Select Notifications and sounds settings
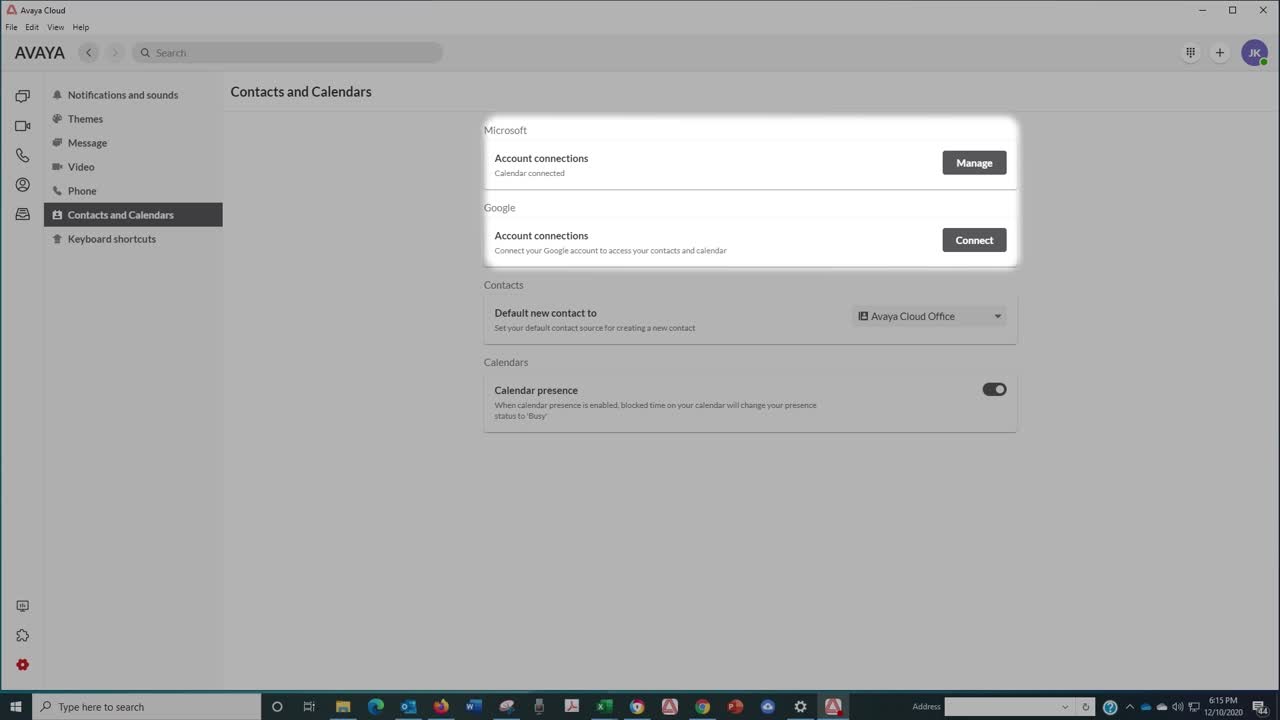The width and height of the screenshot is (1280, 720). 133,95
